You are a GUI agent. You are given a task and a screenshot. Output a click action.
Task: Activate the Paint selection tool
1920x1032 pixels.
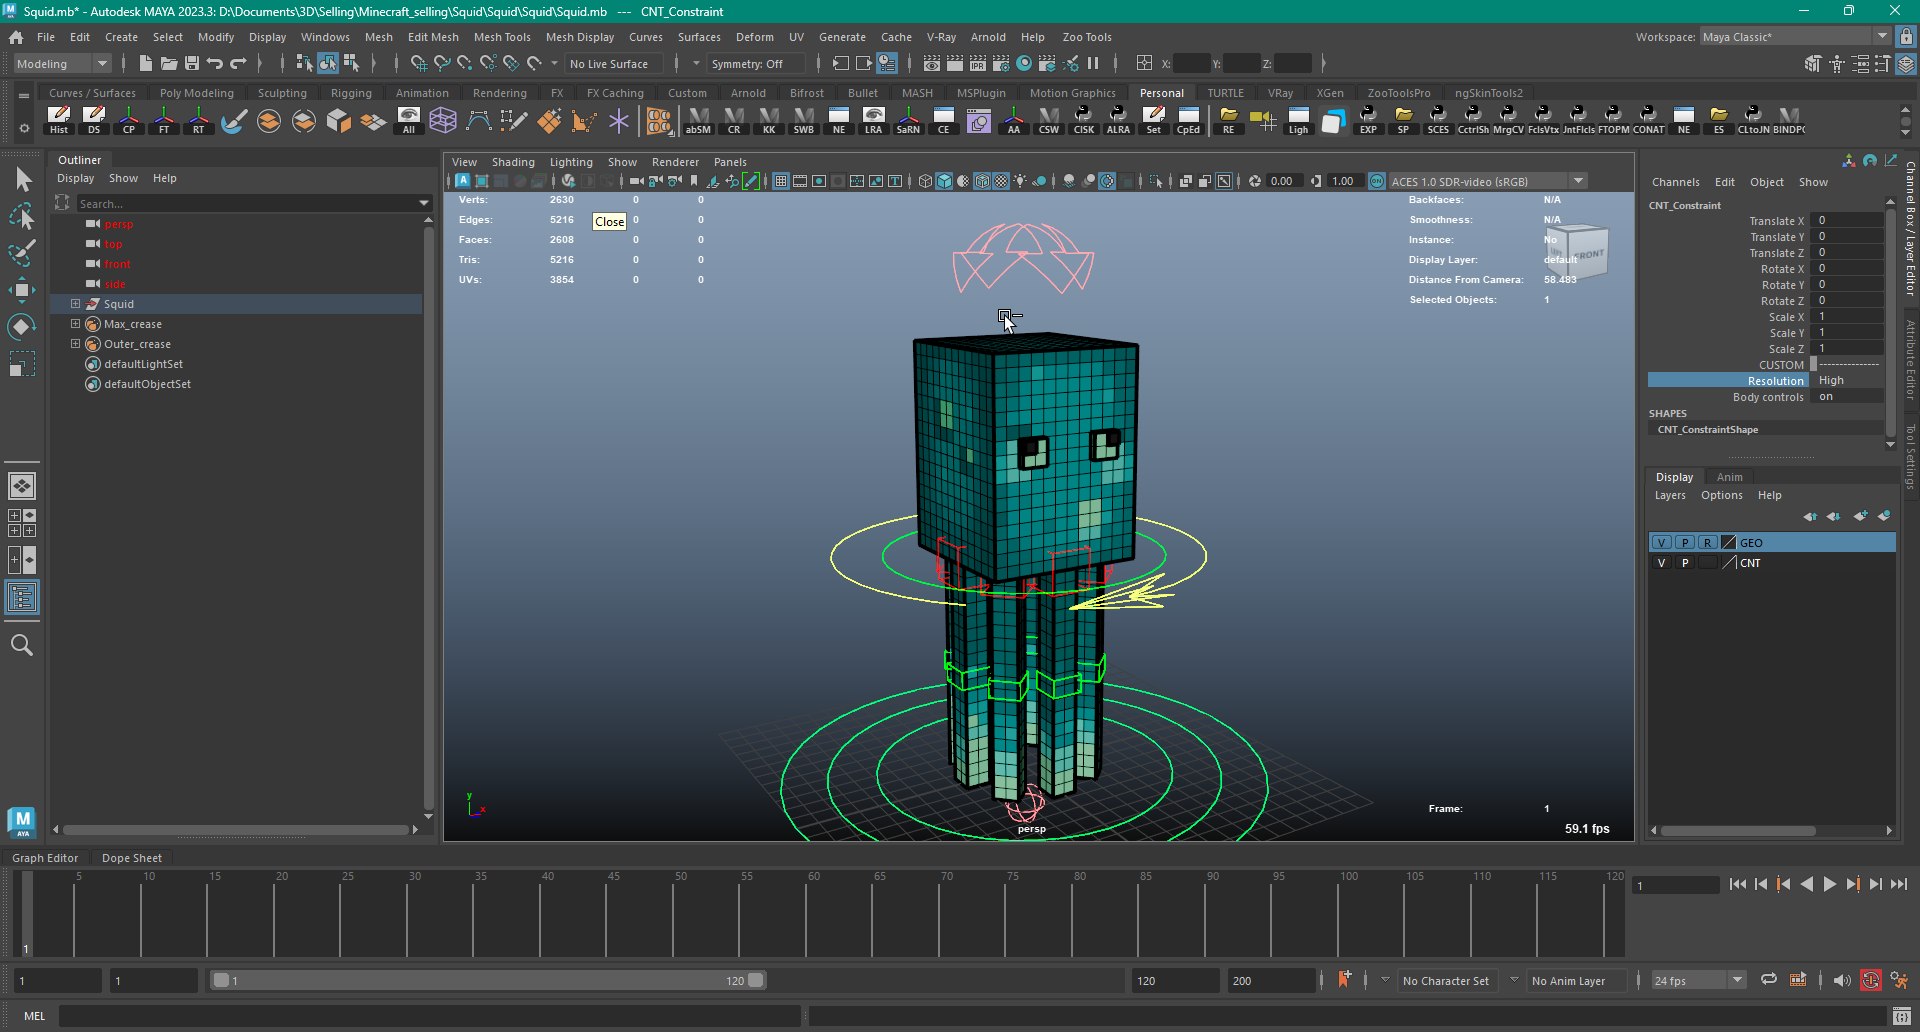(22, 253)
